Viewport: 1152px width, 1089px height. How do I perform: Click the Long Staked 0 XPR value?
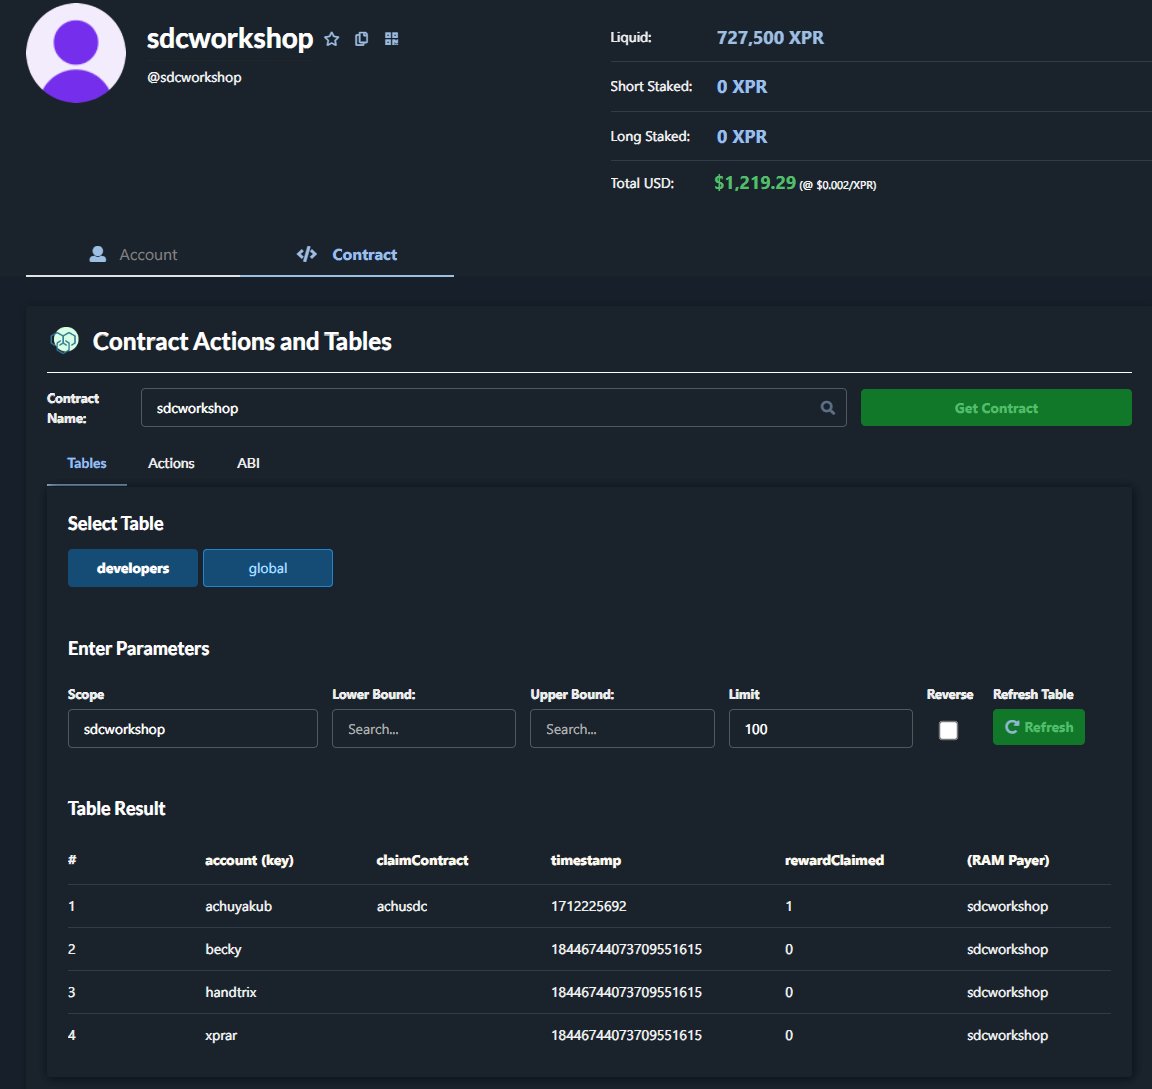pyautogui.click(x=741, y=137)
